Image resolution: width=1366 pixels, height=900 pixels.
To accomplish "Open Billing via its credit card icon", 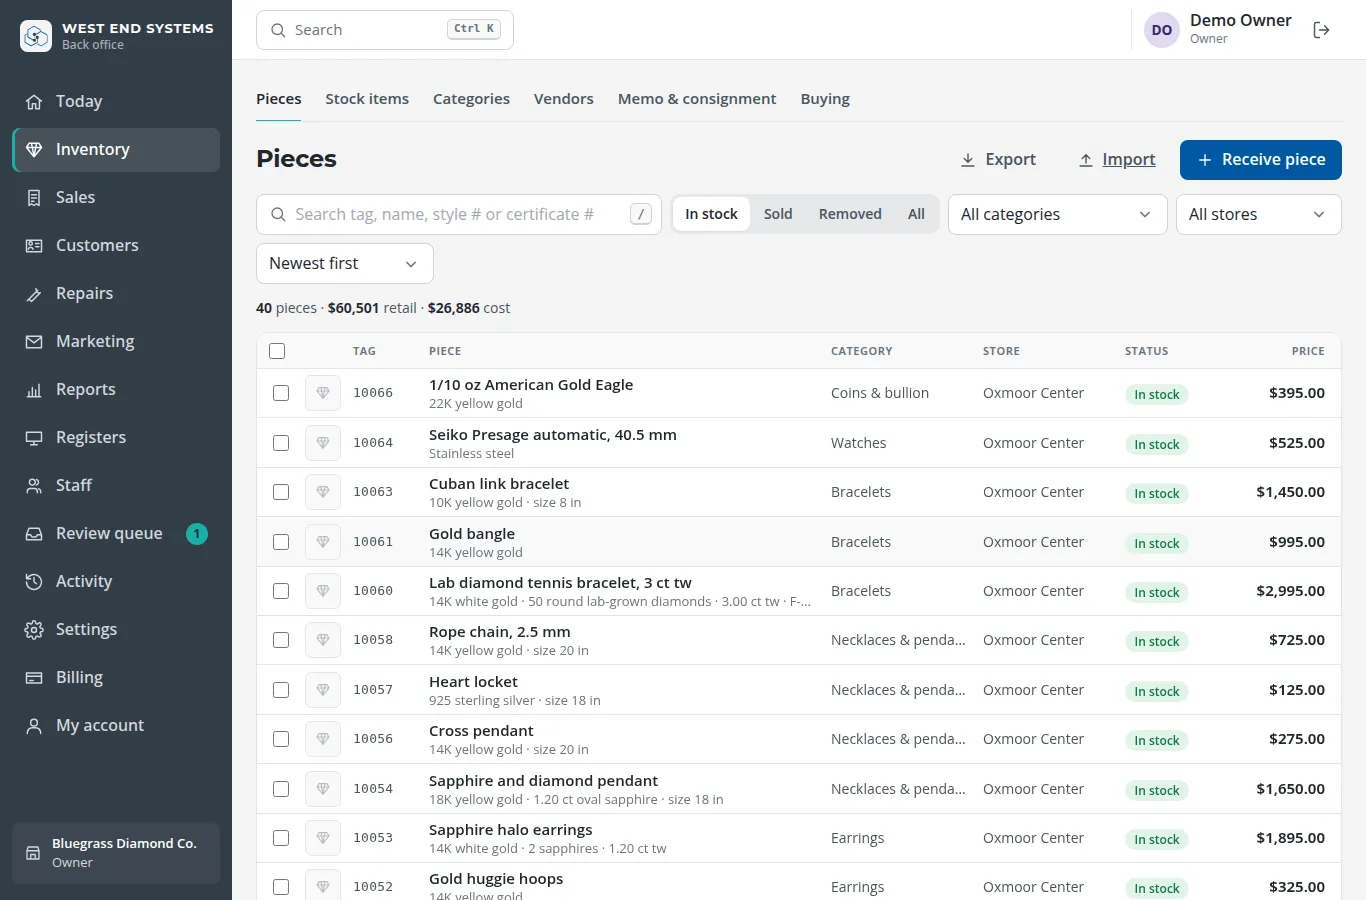I will point(34,678).
